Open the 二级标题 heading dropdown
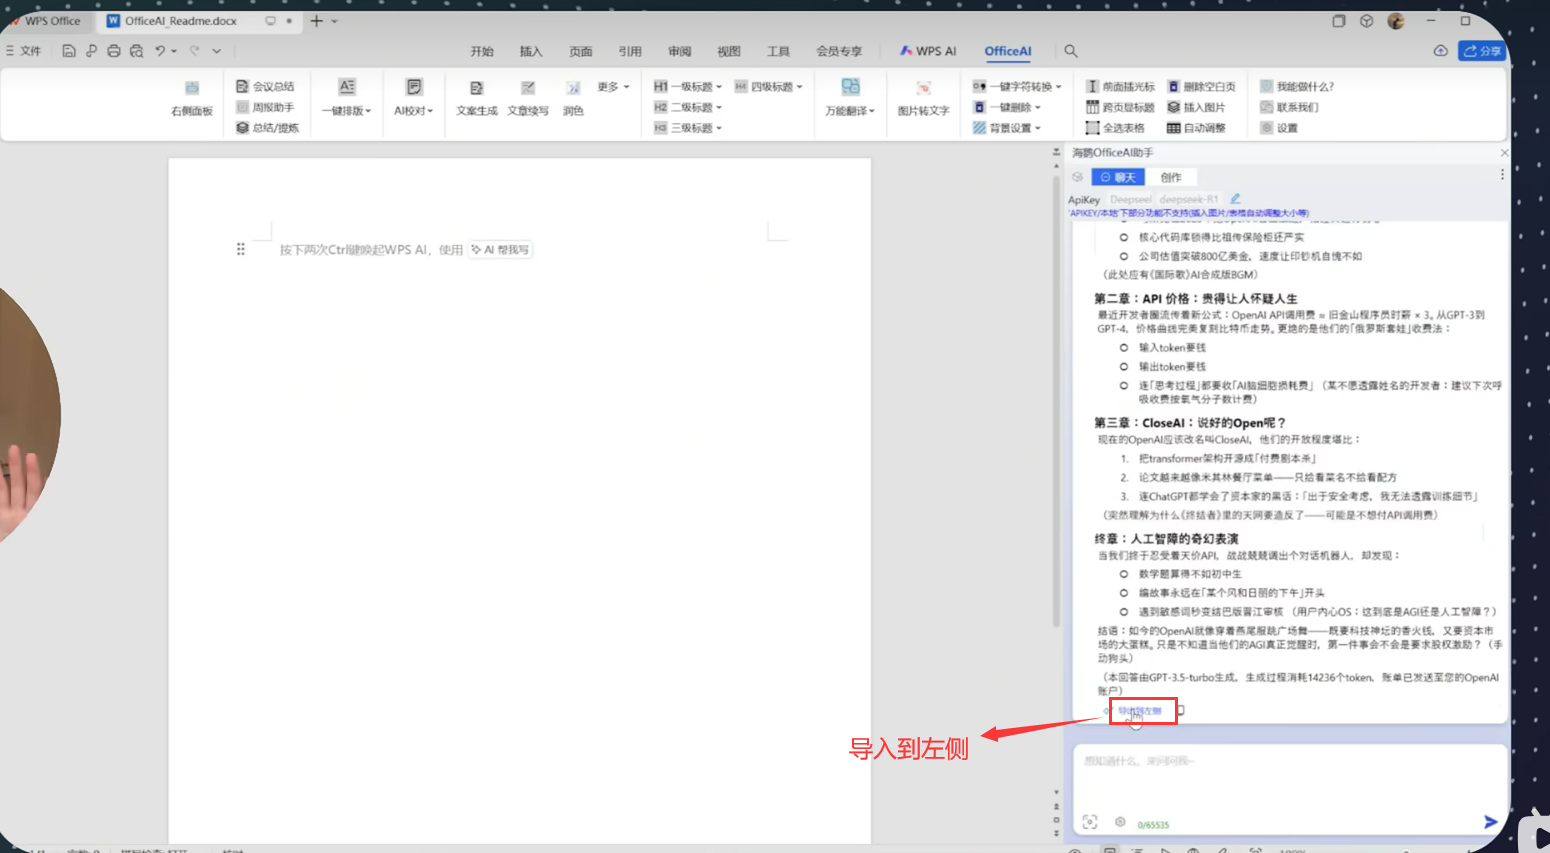Screen dimensions: 1550x853 coord(688,107)
